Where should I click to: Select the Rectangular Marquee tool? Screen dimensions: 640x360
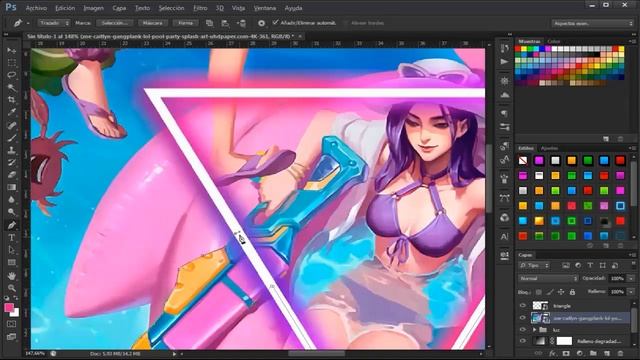[x=11, y=63]
